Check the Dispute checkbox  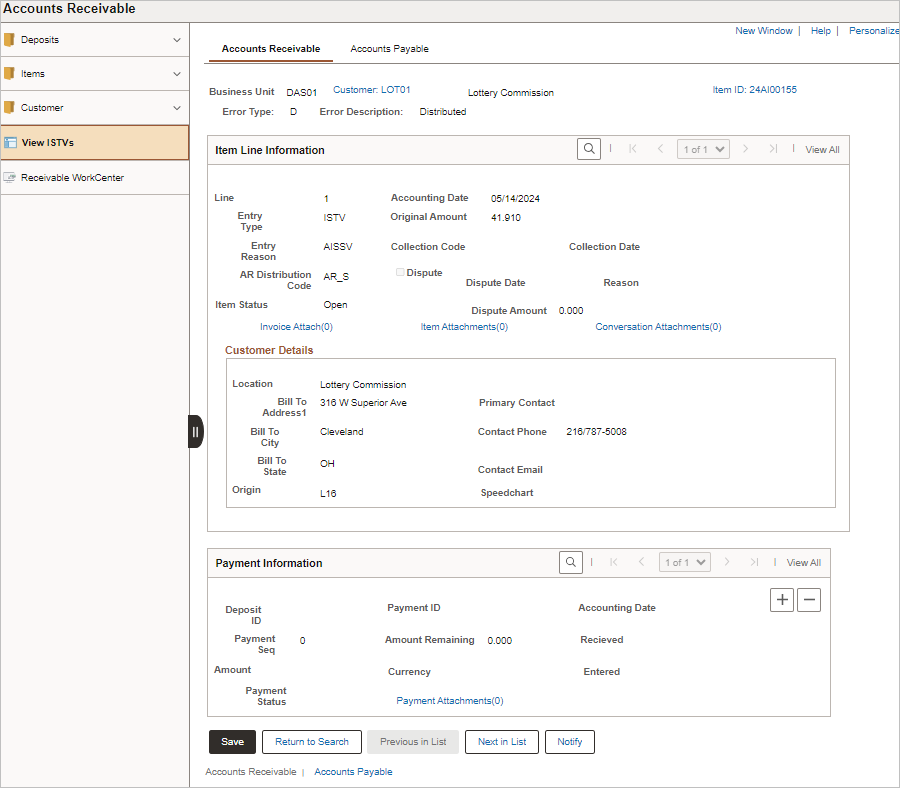click(x=398, y=271)
